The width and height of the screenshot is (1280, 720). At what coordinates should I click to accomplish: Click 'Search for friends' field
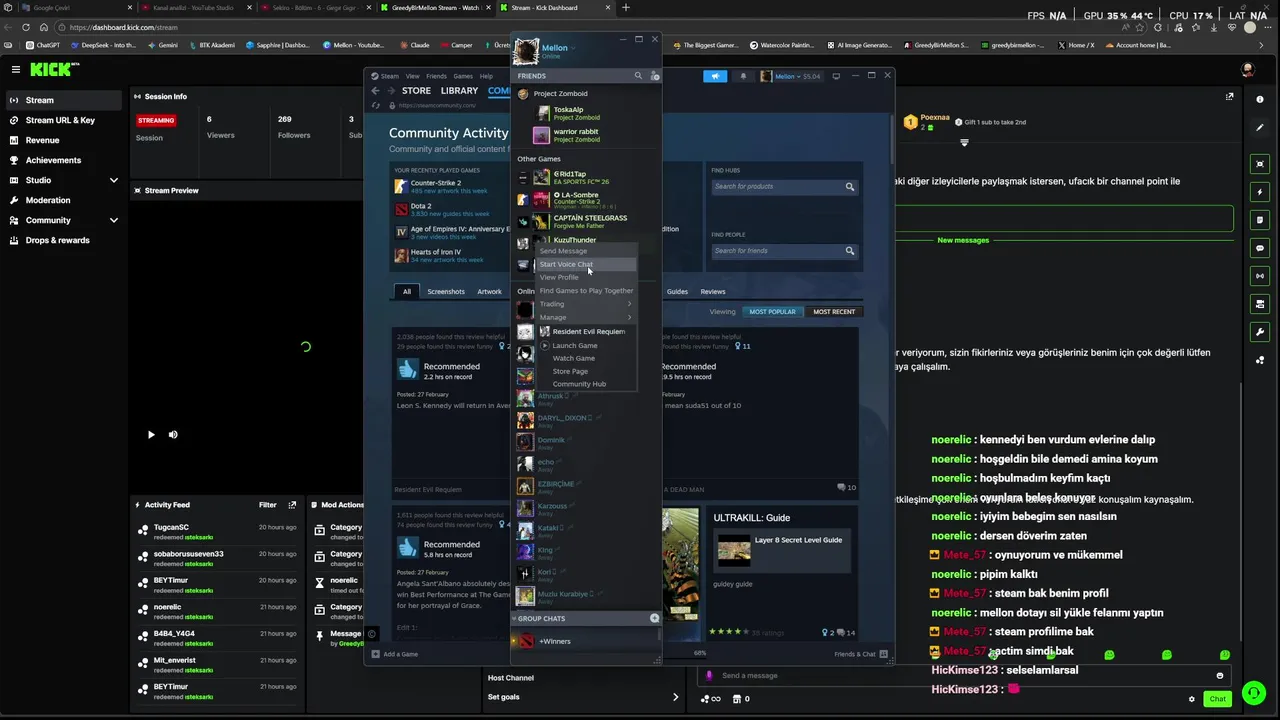pos(784,251)
